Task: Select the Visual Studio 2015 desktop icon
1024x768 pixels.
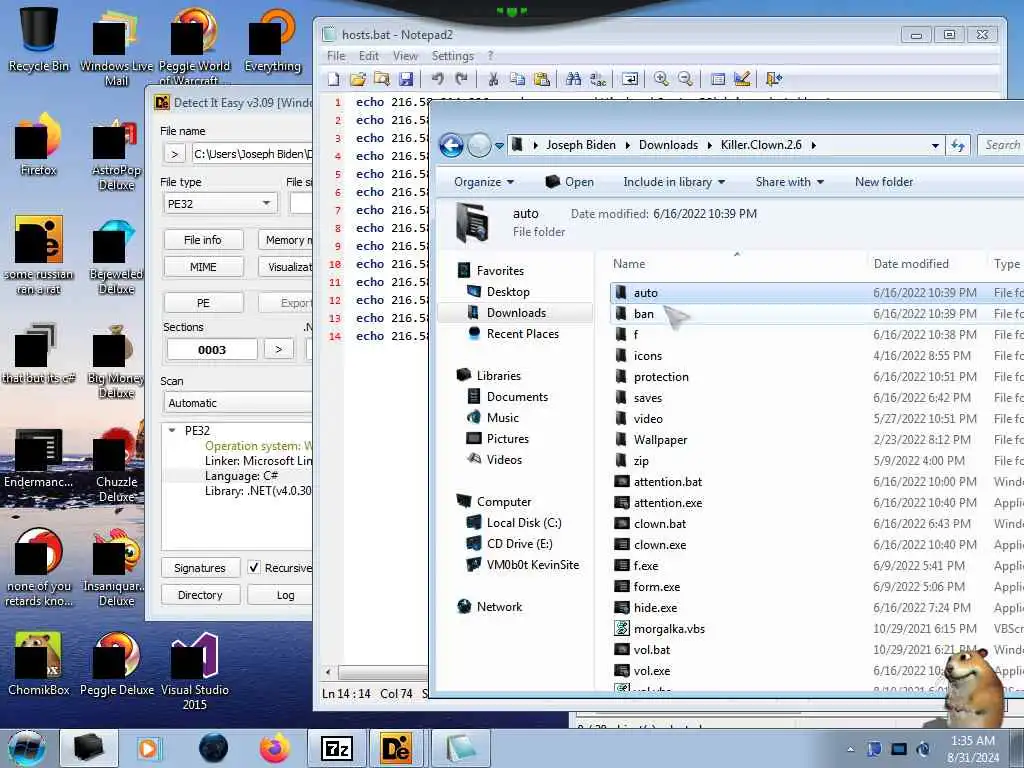Action: pyautogui.click(x=195, y=671)
